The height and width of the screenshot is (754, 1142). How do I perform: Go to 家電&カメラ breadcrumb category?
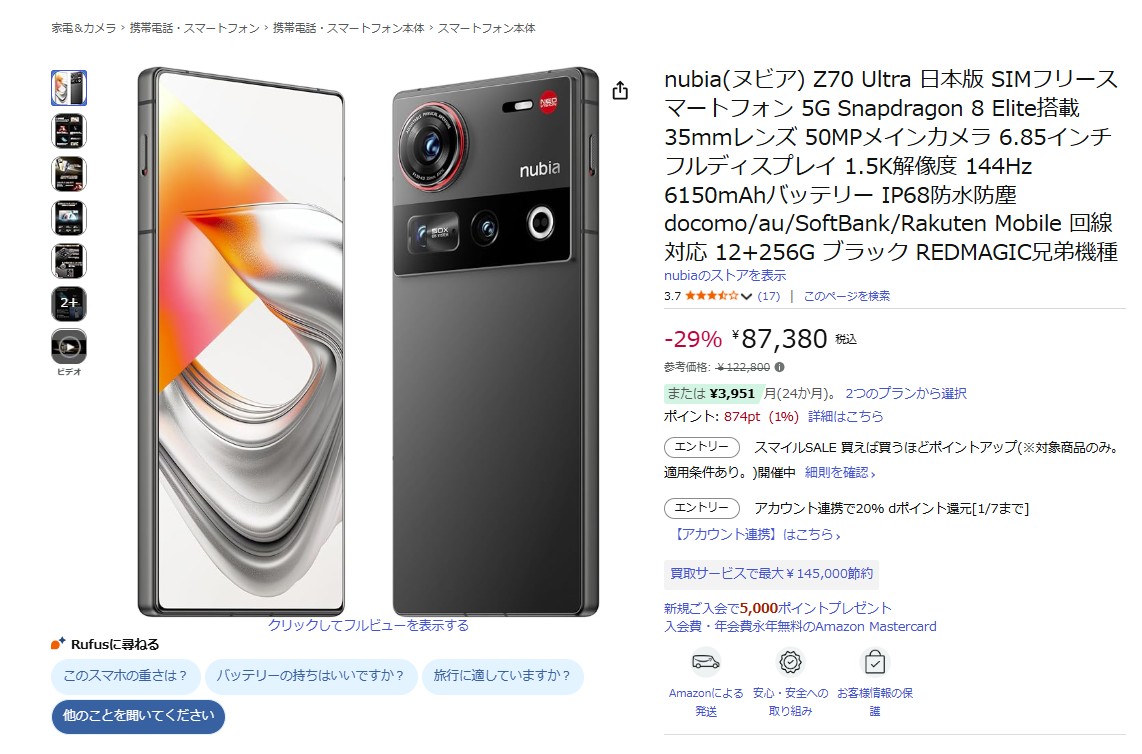(x=84, y=28)
